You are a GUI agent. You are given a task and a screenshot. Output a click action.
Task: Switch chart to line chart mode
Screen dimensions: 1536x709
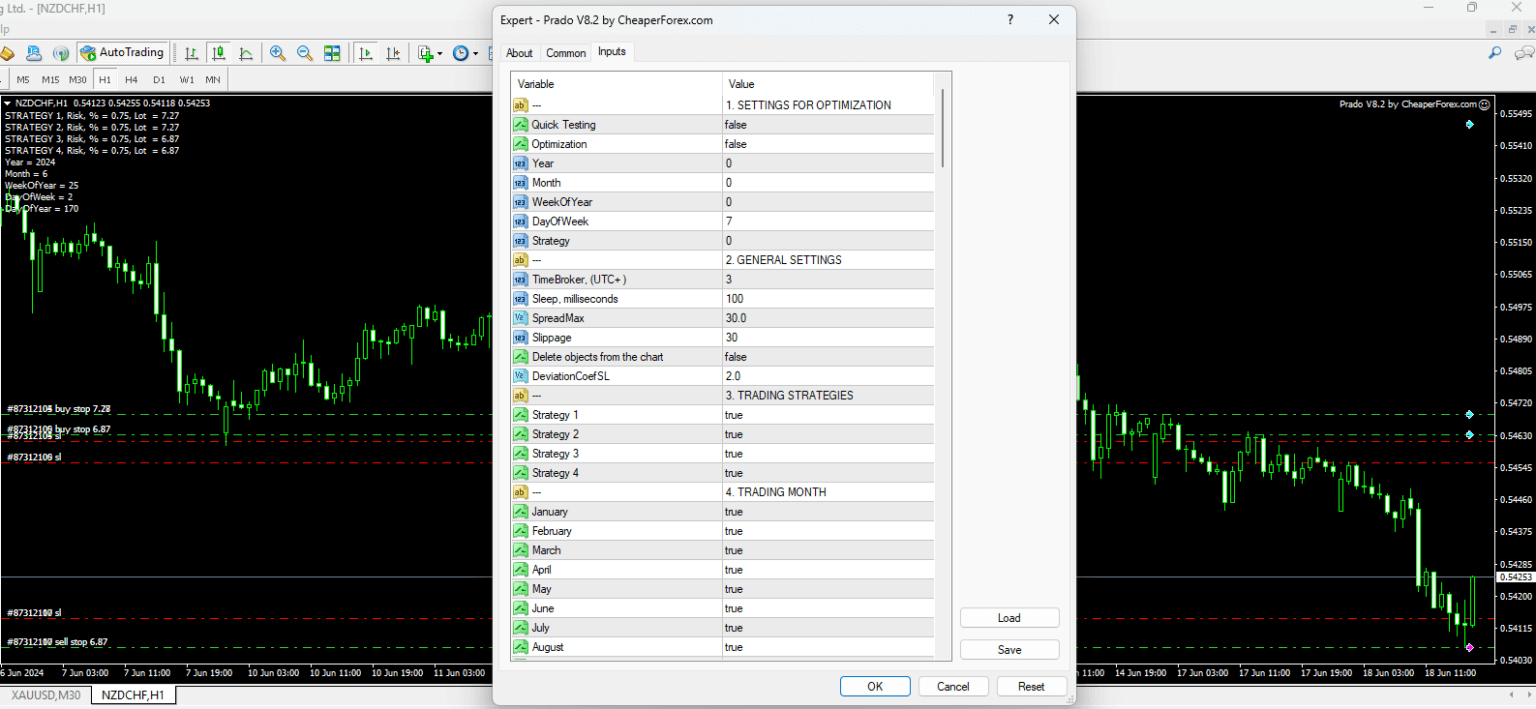245,53
